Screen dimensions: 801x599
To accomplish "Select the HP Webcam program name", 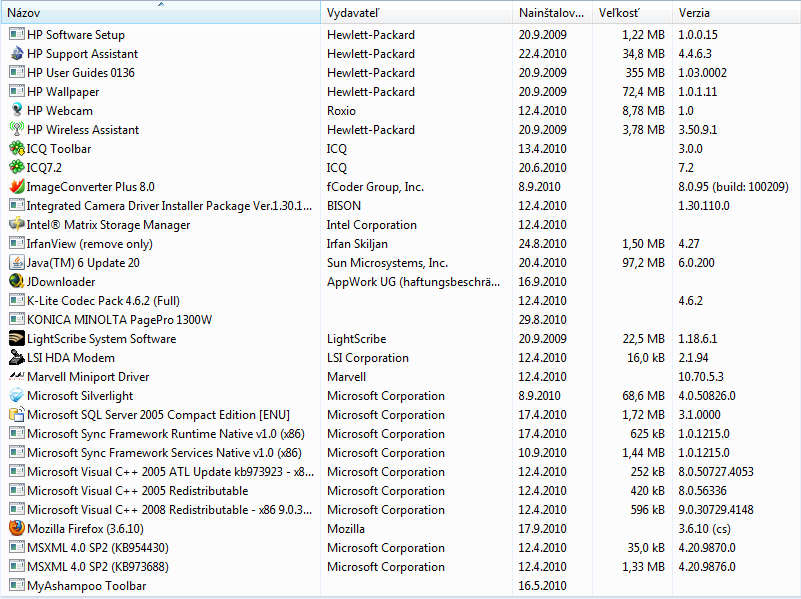I will tap(60, 111).
